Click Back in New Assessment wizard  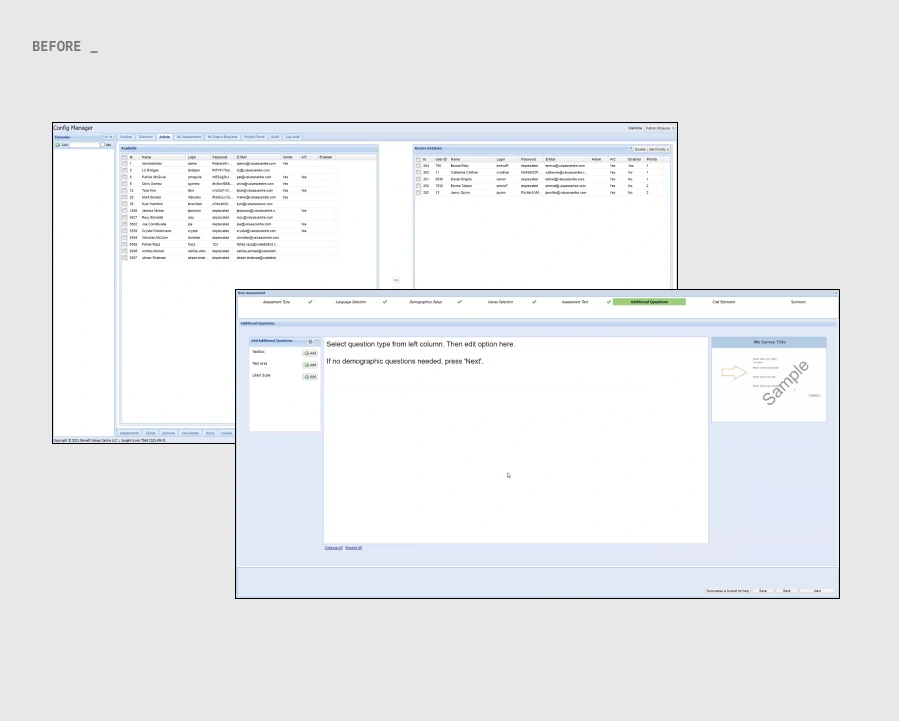click(x=787, y=591)
